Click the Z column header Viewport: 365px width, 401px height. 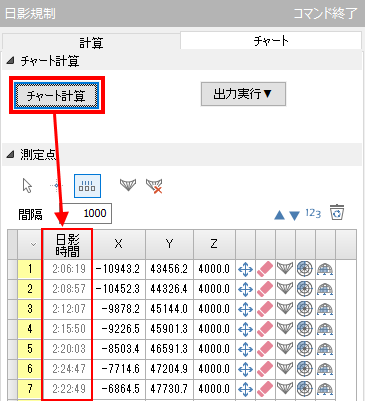214,244
